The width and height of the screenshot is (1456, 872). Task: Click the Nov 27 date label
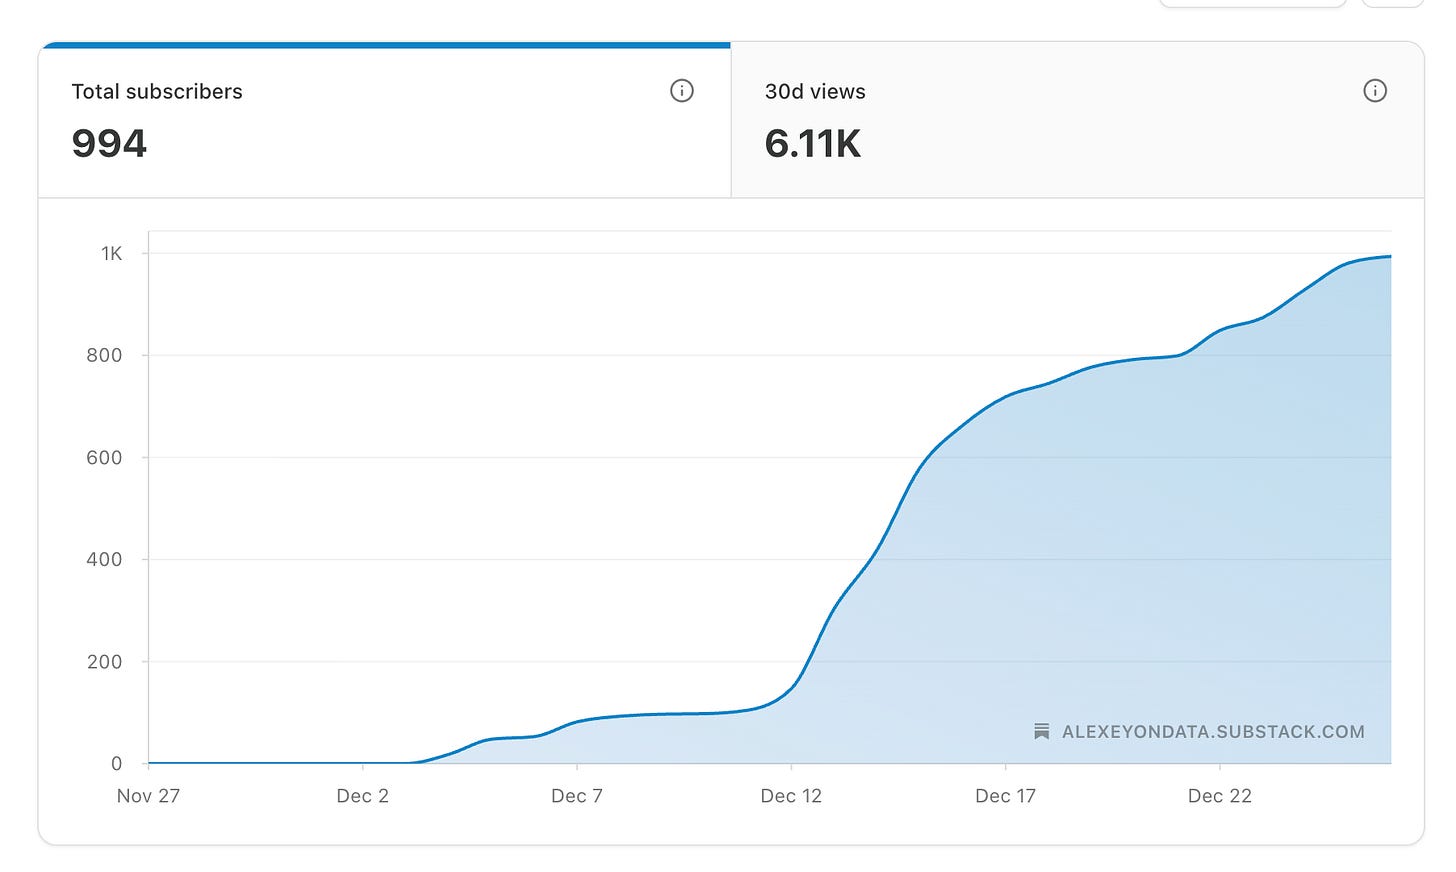[148, 796]
